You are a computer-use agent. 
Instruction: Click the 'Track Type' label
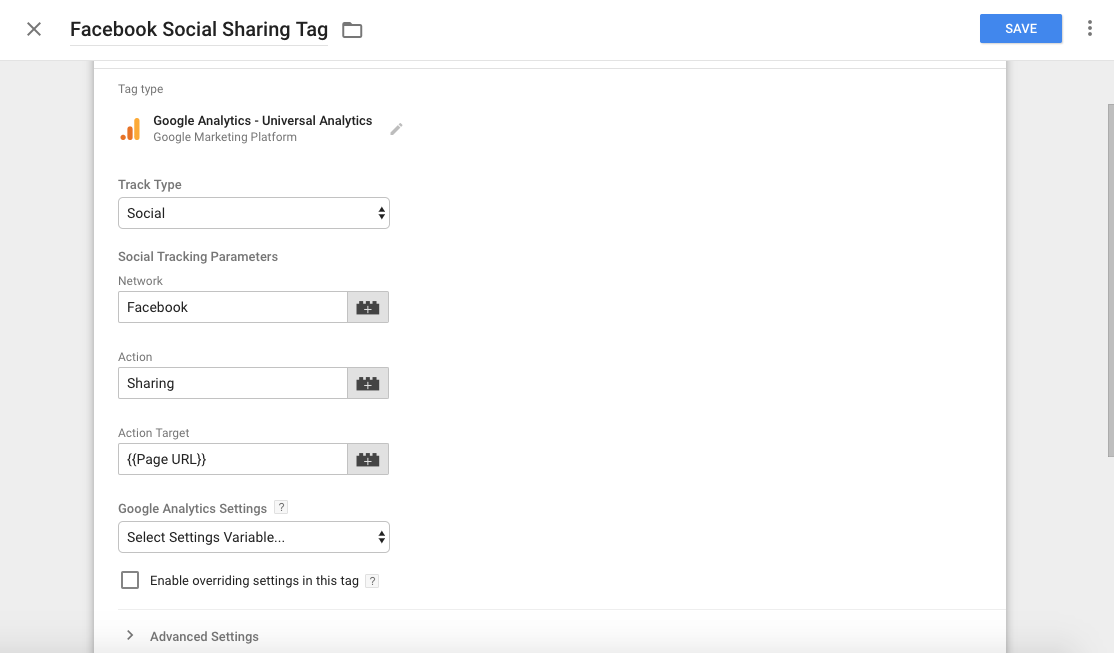pos(150,185)
